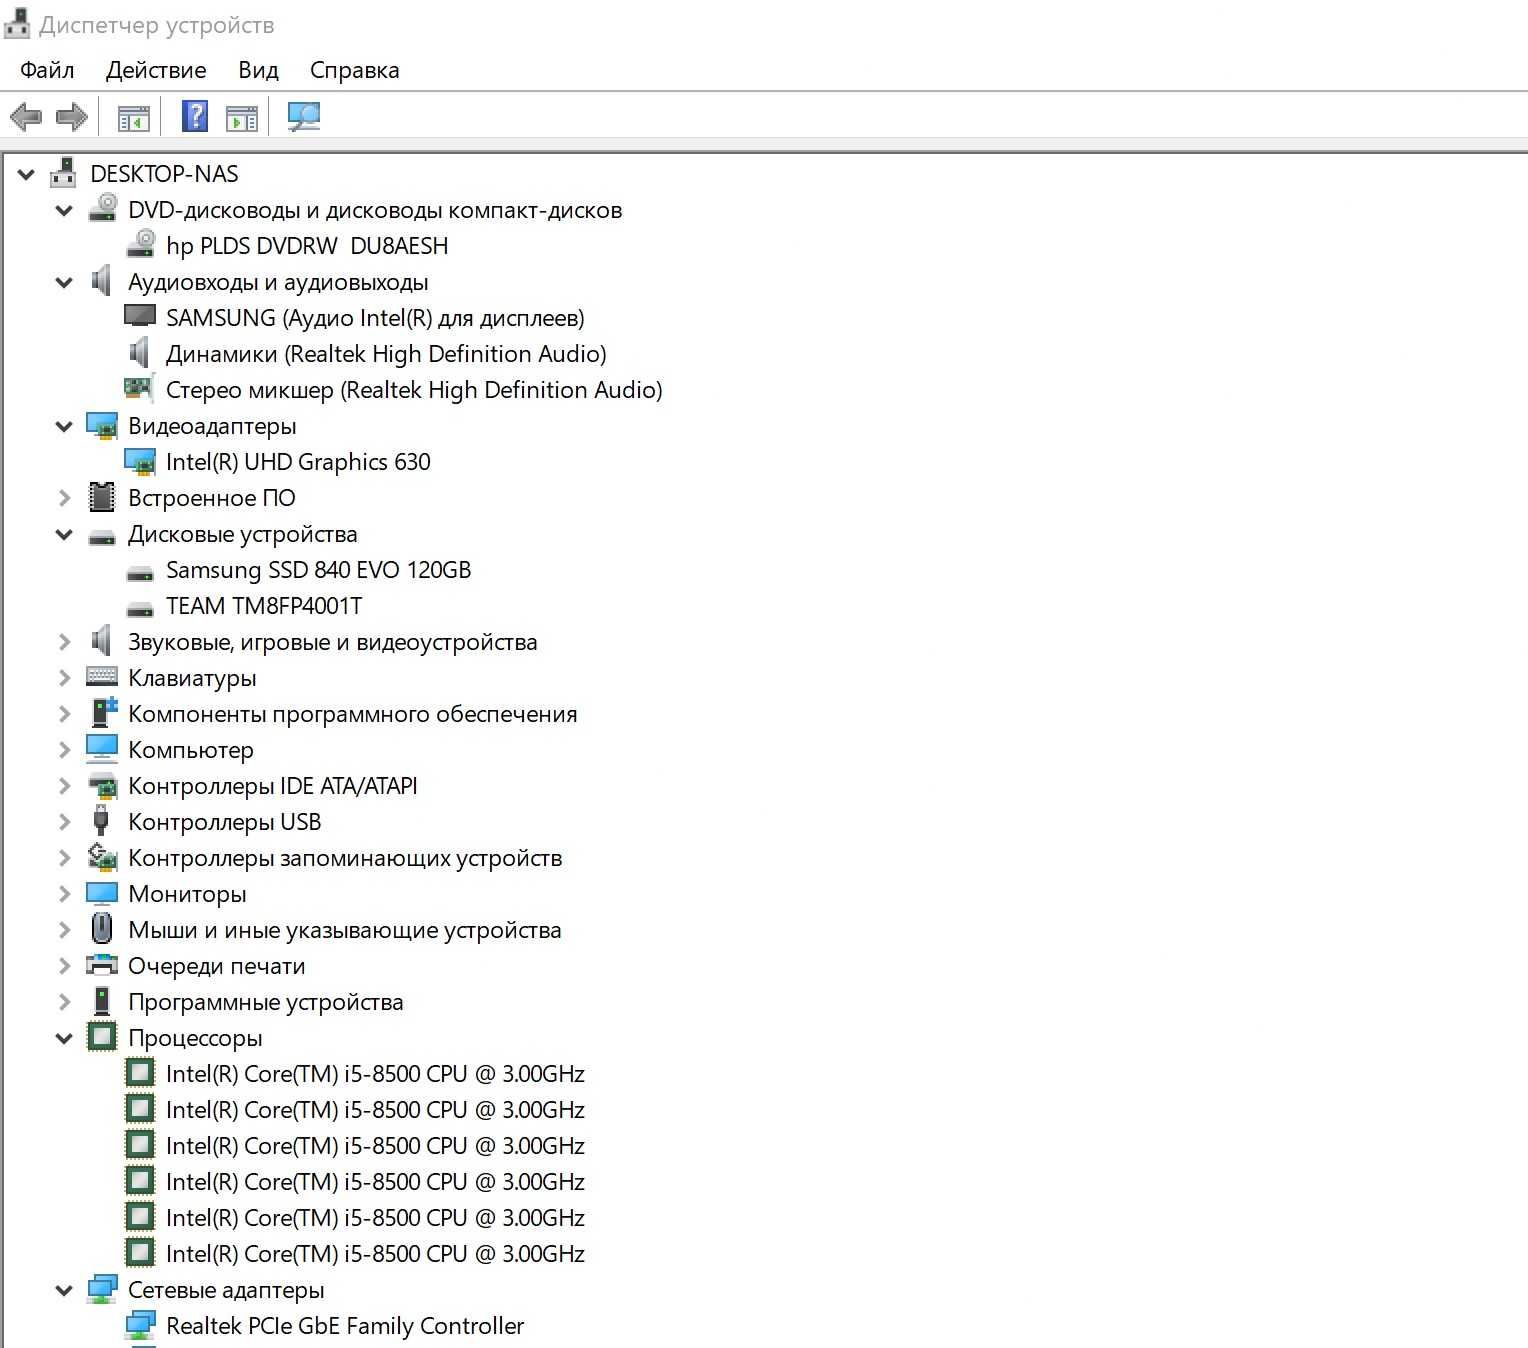Click the Процессоры category chip icon
The height and width of the screenshot is (1348, 1528).
tap(102, 1037)
